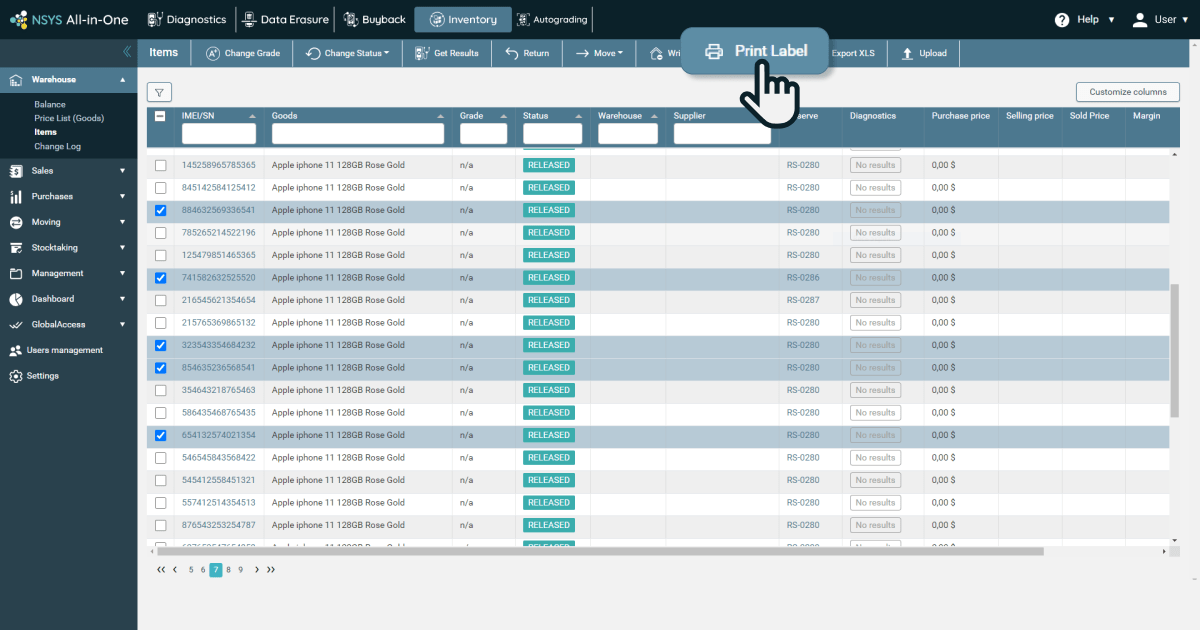Uncheck the box for IMEI 654132574021354
Viewport: 1200px width, 630px height.
click(x=160, y=435)
